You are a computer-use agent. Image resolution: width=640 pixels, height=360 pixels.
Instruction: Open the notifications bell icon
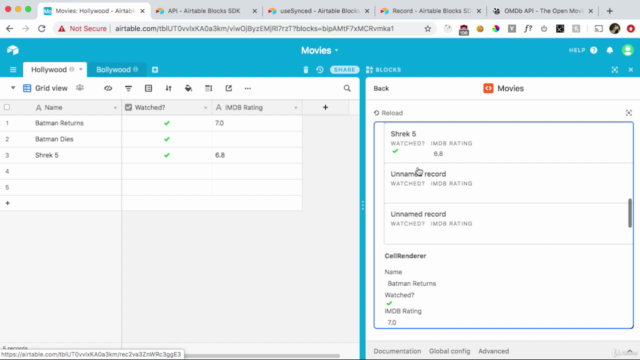point(610,50)
